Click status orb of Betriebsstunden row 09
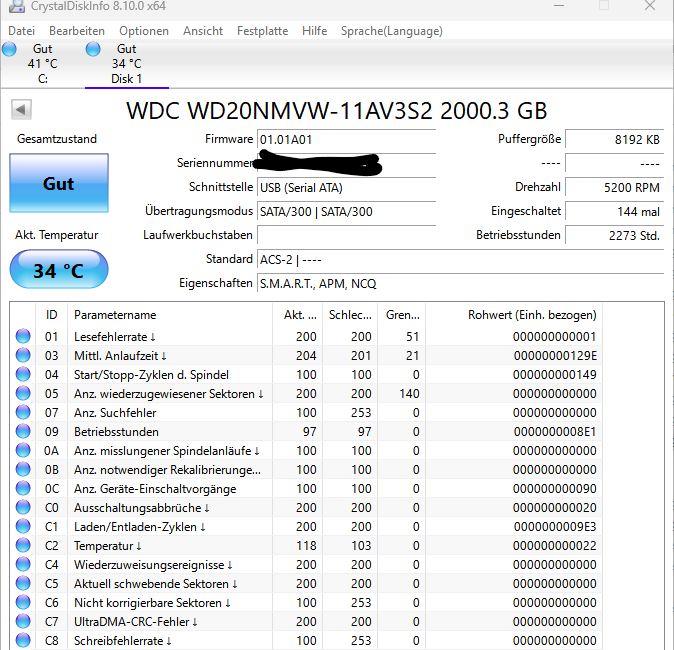 [23, 431]
